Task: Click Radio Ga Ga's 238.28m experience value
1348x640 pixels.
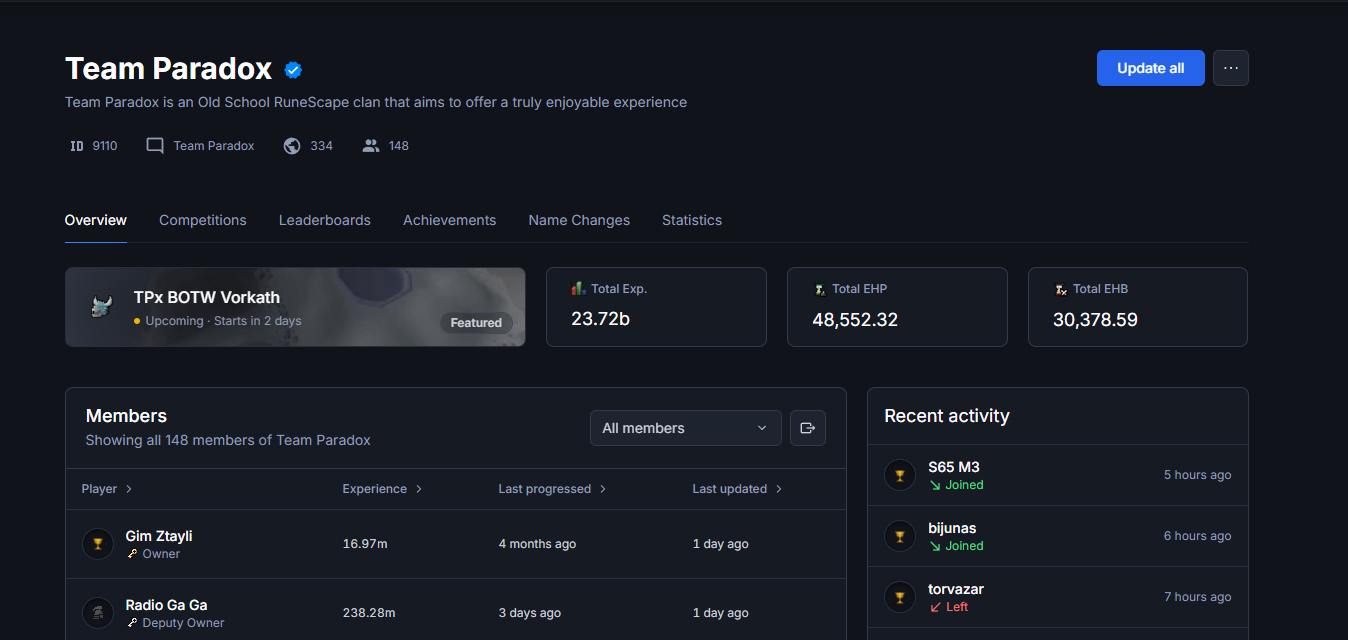Action: (x=369, y=613)
